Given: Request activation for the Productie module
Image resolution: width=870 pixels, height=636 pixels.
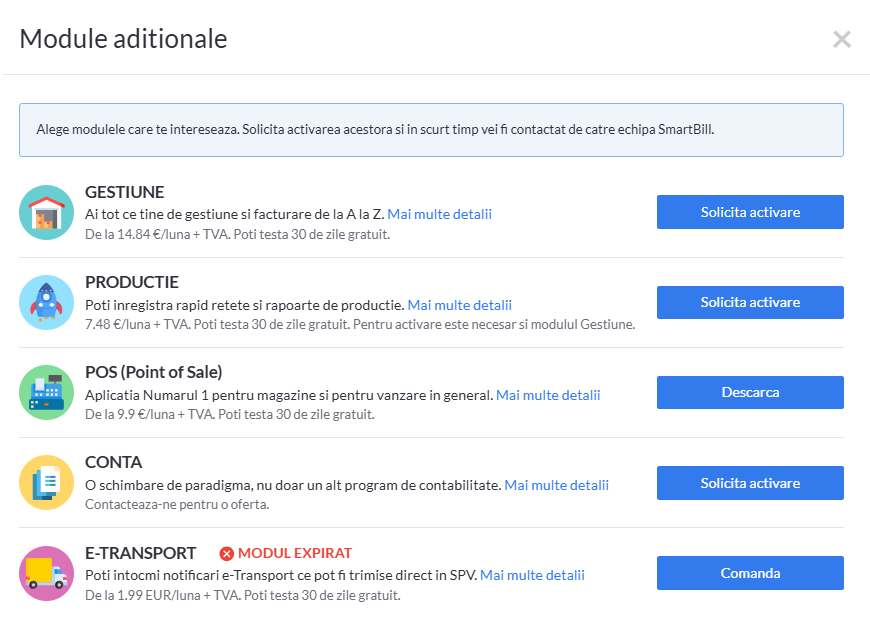Looking at the screenshot, I should click(x=750, y=302).
